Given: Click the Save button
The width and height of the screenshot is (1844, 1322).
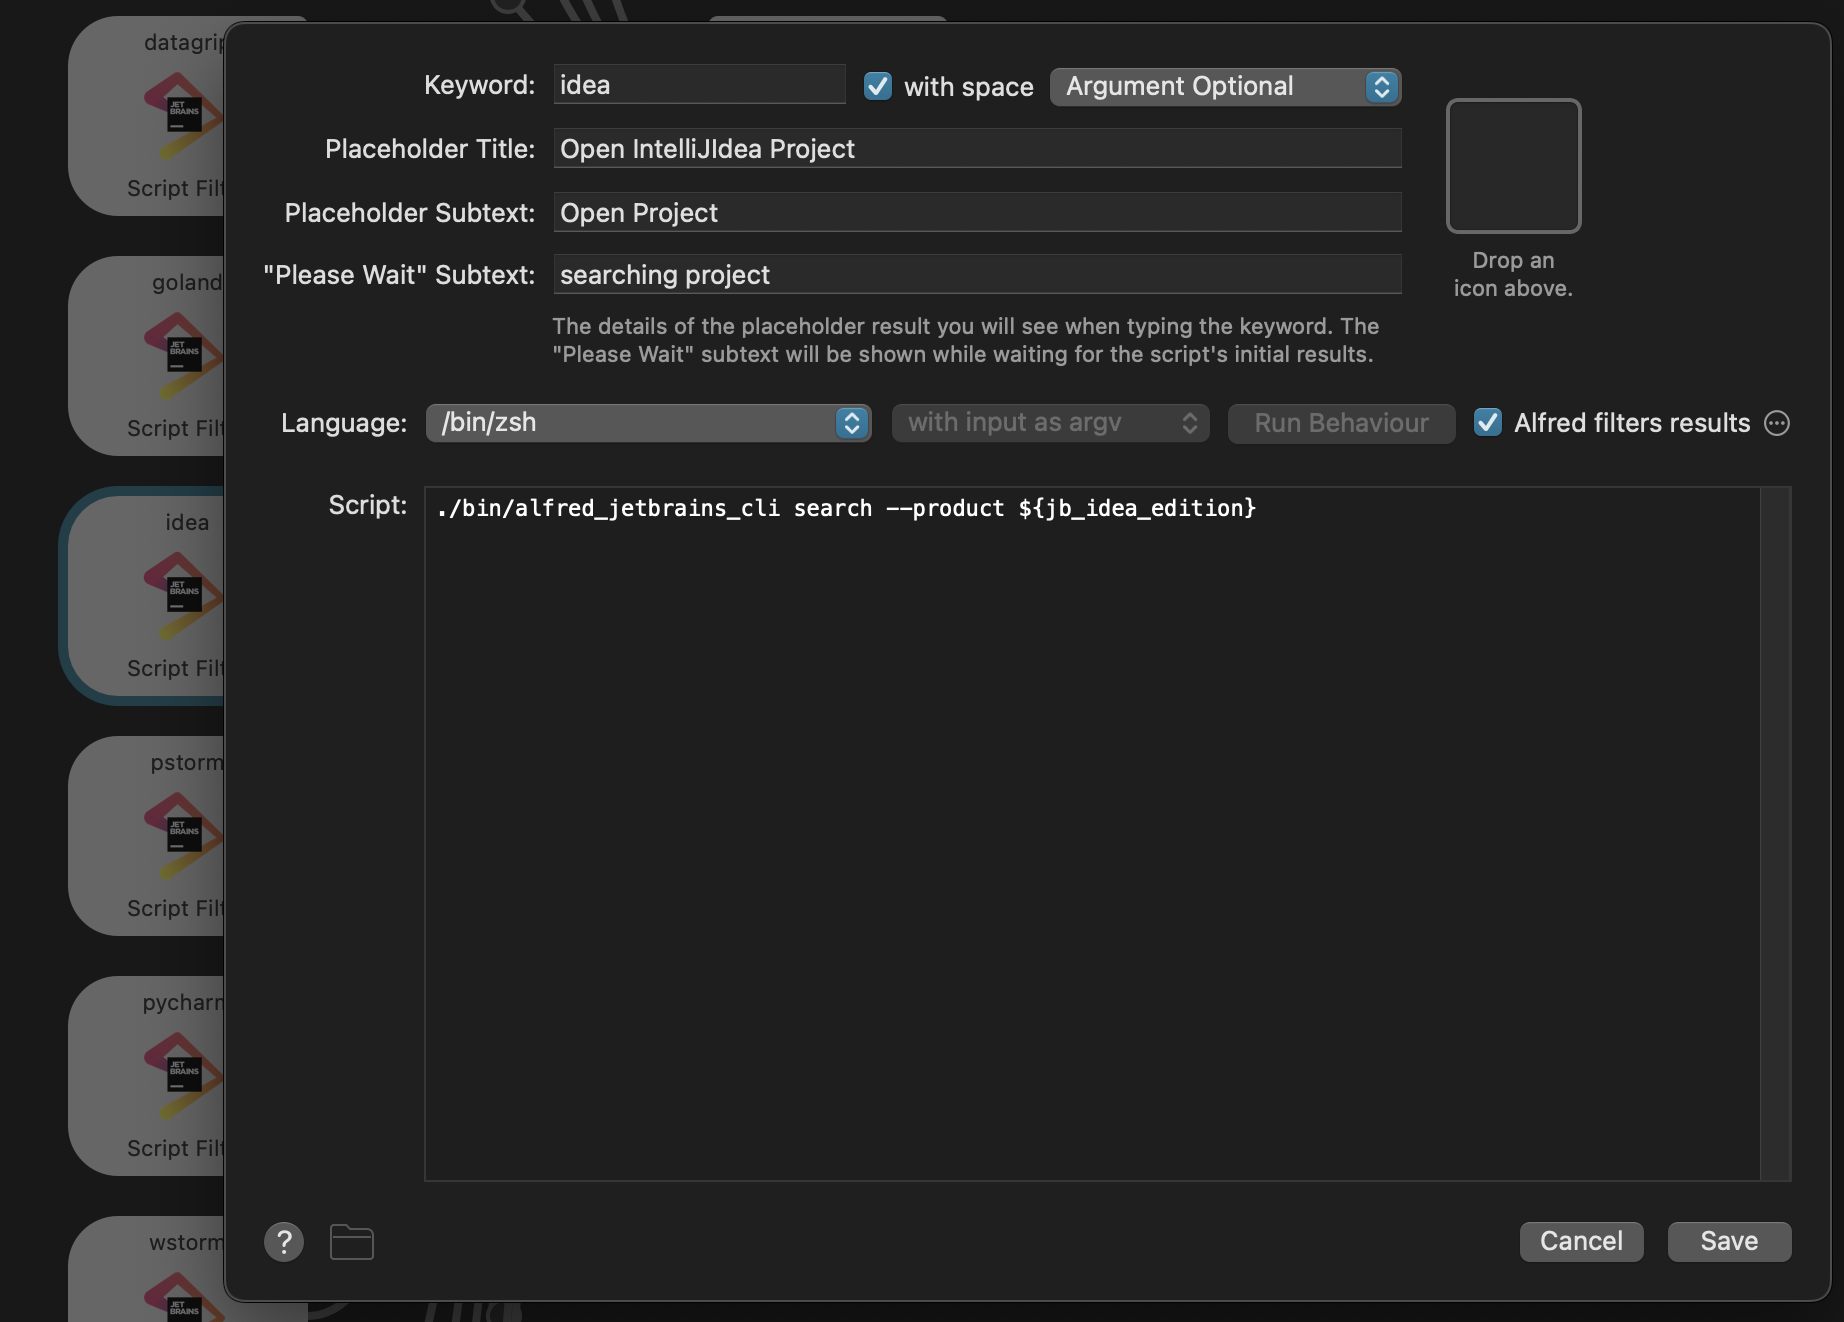Looking at the screenshot, I should (1729, 1241).
